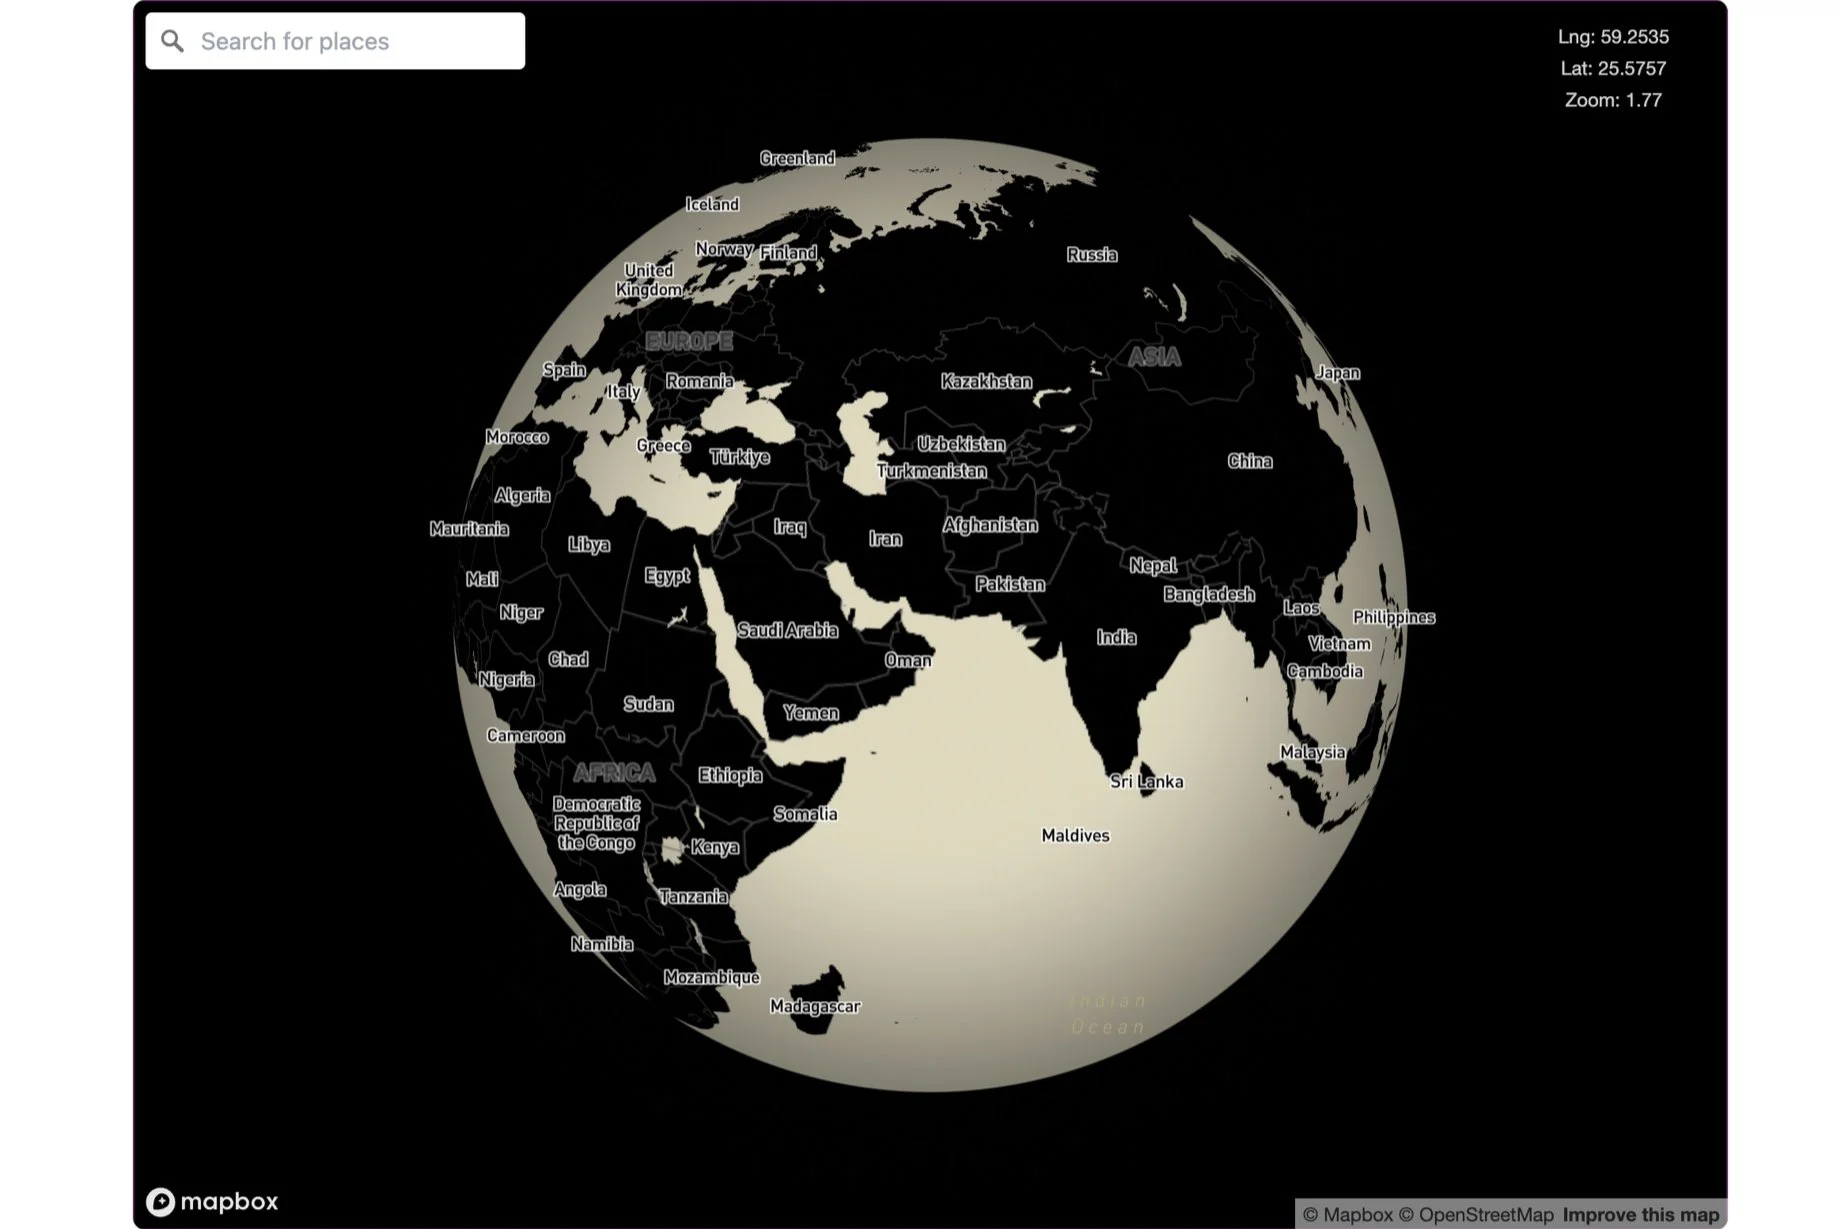Click the China country label
This screenshot has height=1229, width=1843.
(x=1250, y=461)
